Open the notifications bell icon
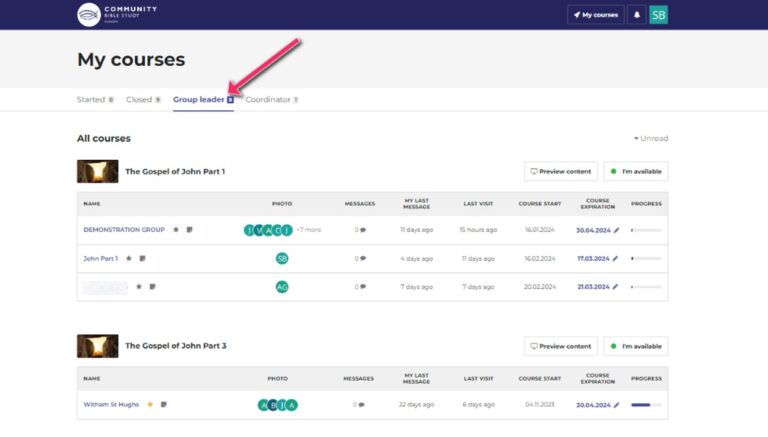This screenshot has width=768, height=437. point(637,15)
